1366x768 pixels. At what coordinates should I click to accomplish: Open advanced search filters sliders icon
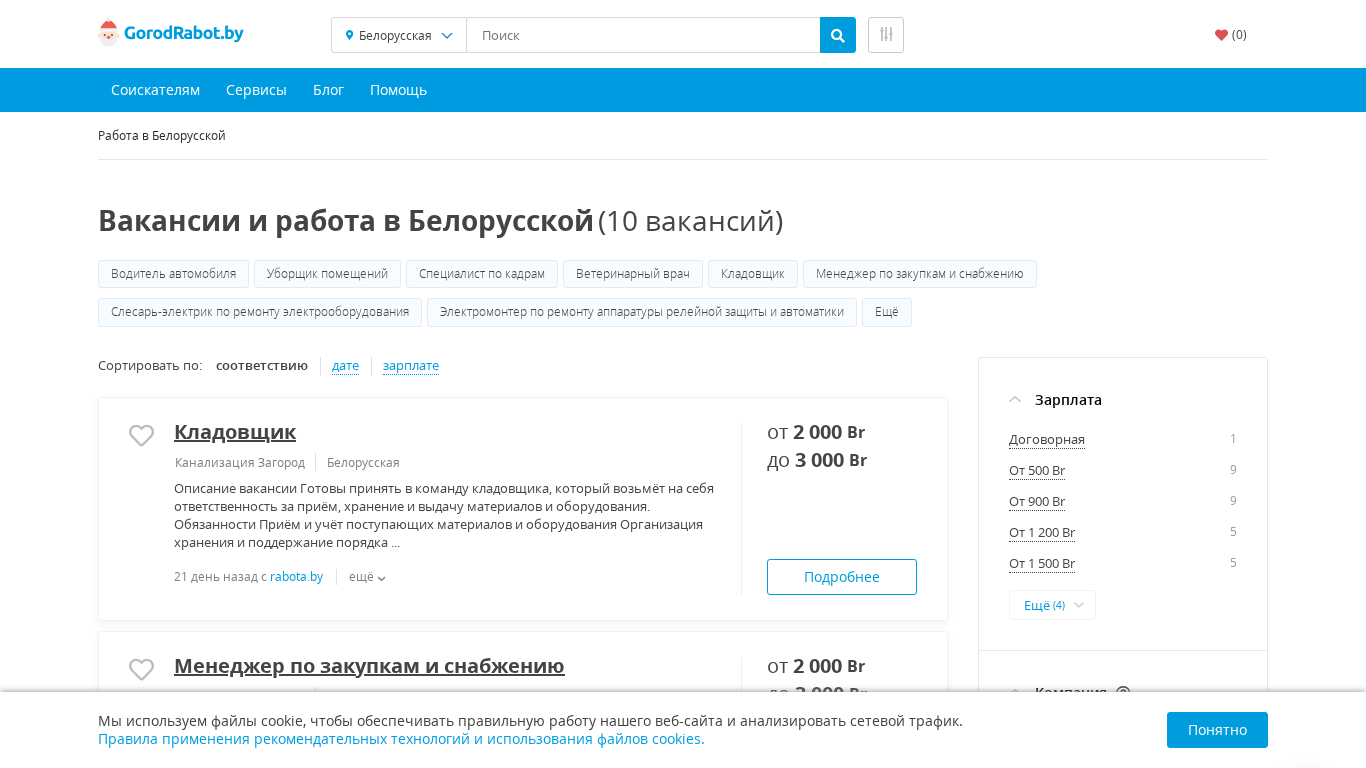pos(886,35)
